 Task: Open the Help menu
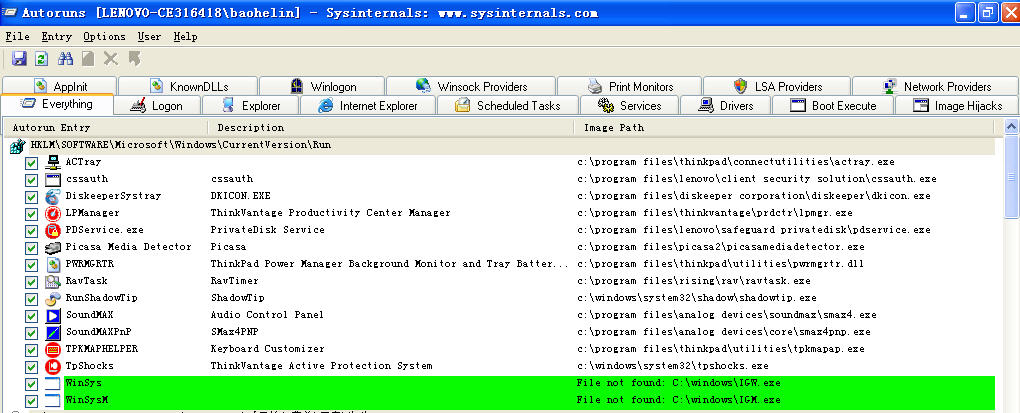click(x=185, y=36)
